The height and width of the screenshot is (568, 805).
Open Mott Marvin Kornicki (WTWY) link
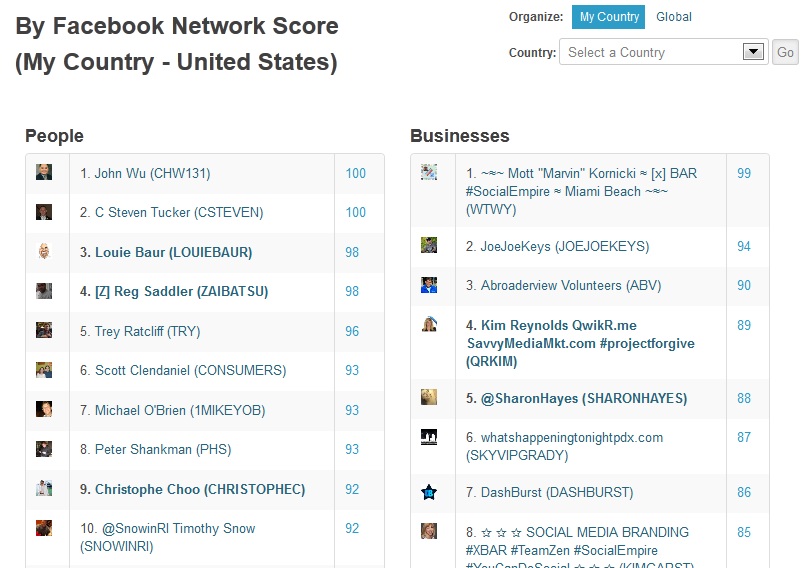pyautogui.click(x=581, y=191)
